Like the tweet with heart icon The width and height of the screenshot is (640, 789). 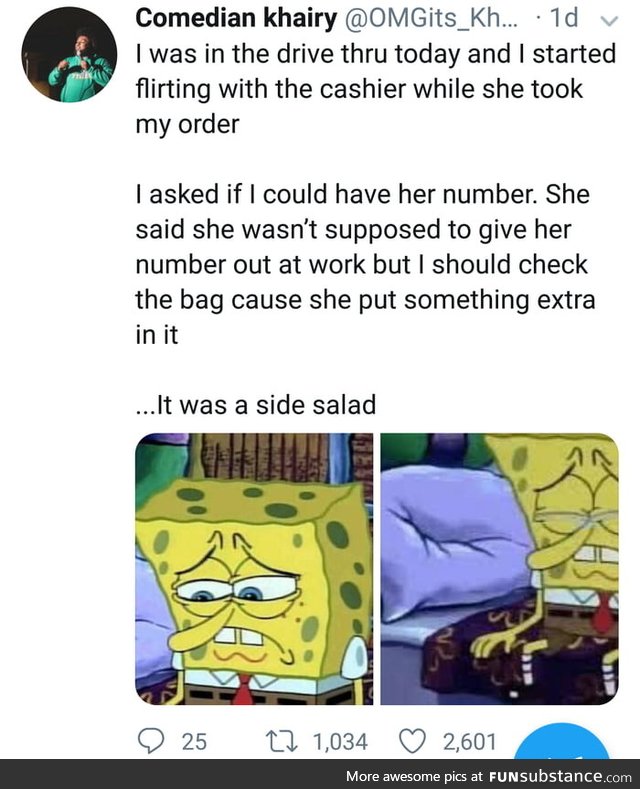point(413,741)
